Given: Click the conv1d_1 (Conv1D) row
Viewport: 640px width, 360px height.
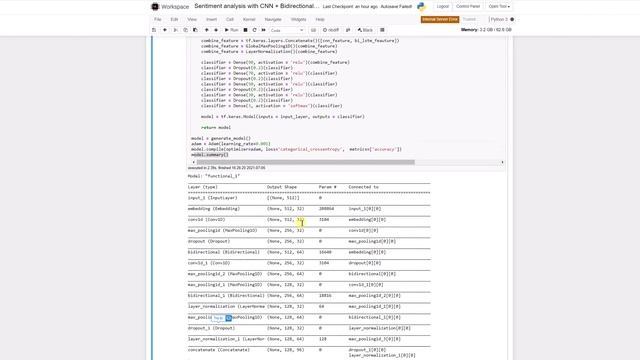Looking at the screenshot, I should (x=309, y=263).
